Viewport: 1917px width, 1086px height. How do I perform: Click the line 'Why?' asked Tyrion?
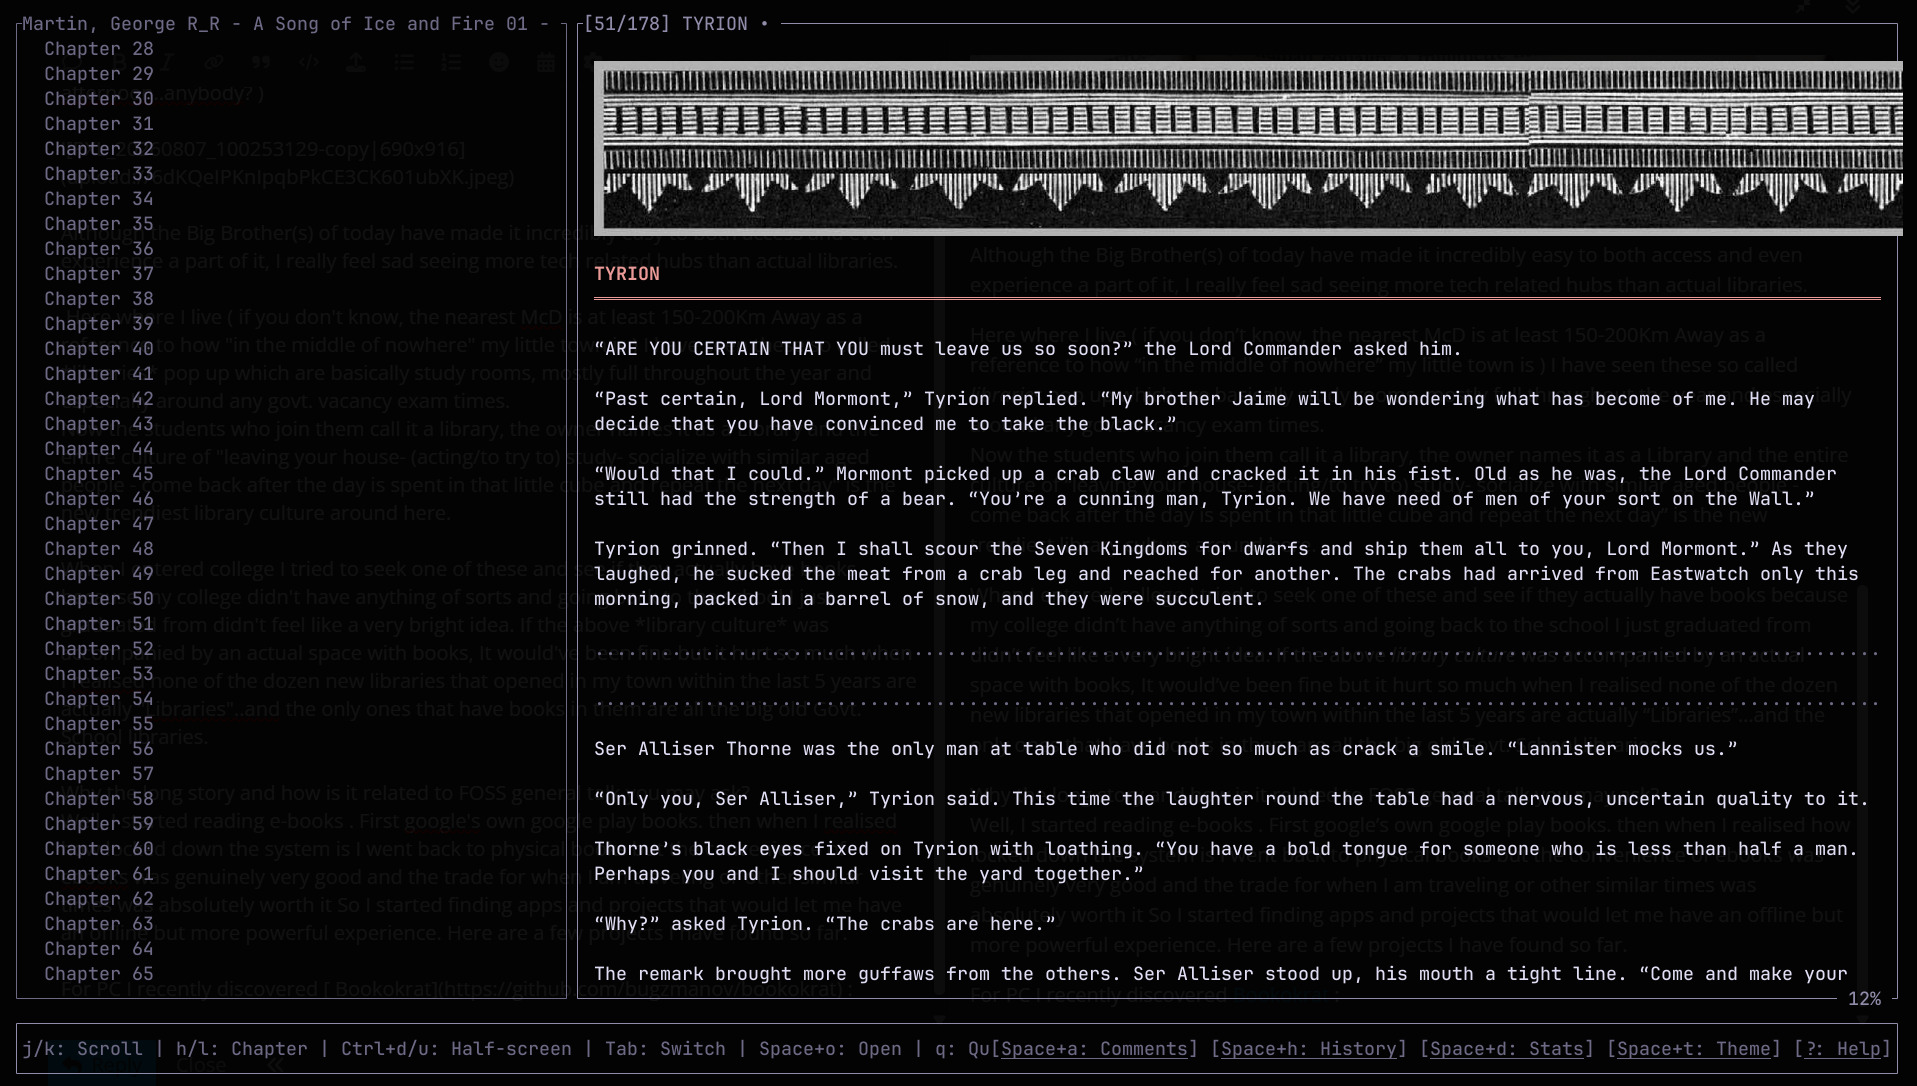825,924
